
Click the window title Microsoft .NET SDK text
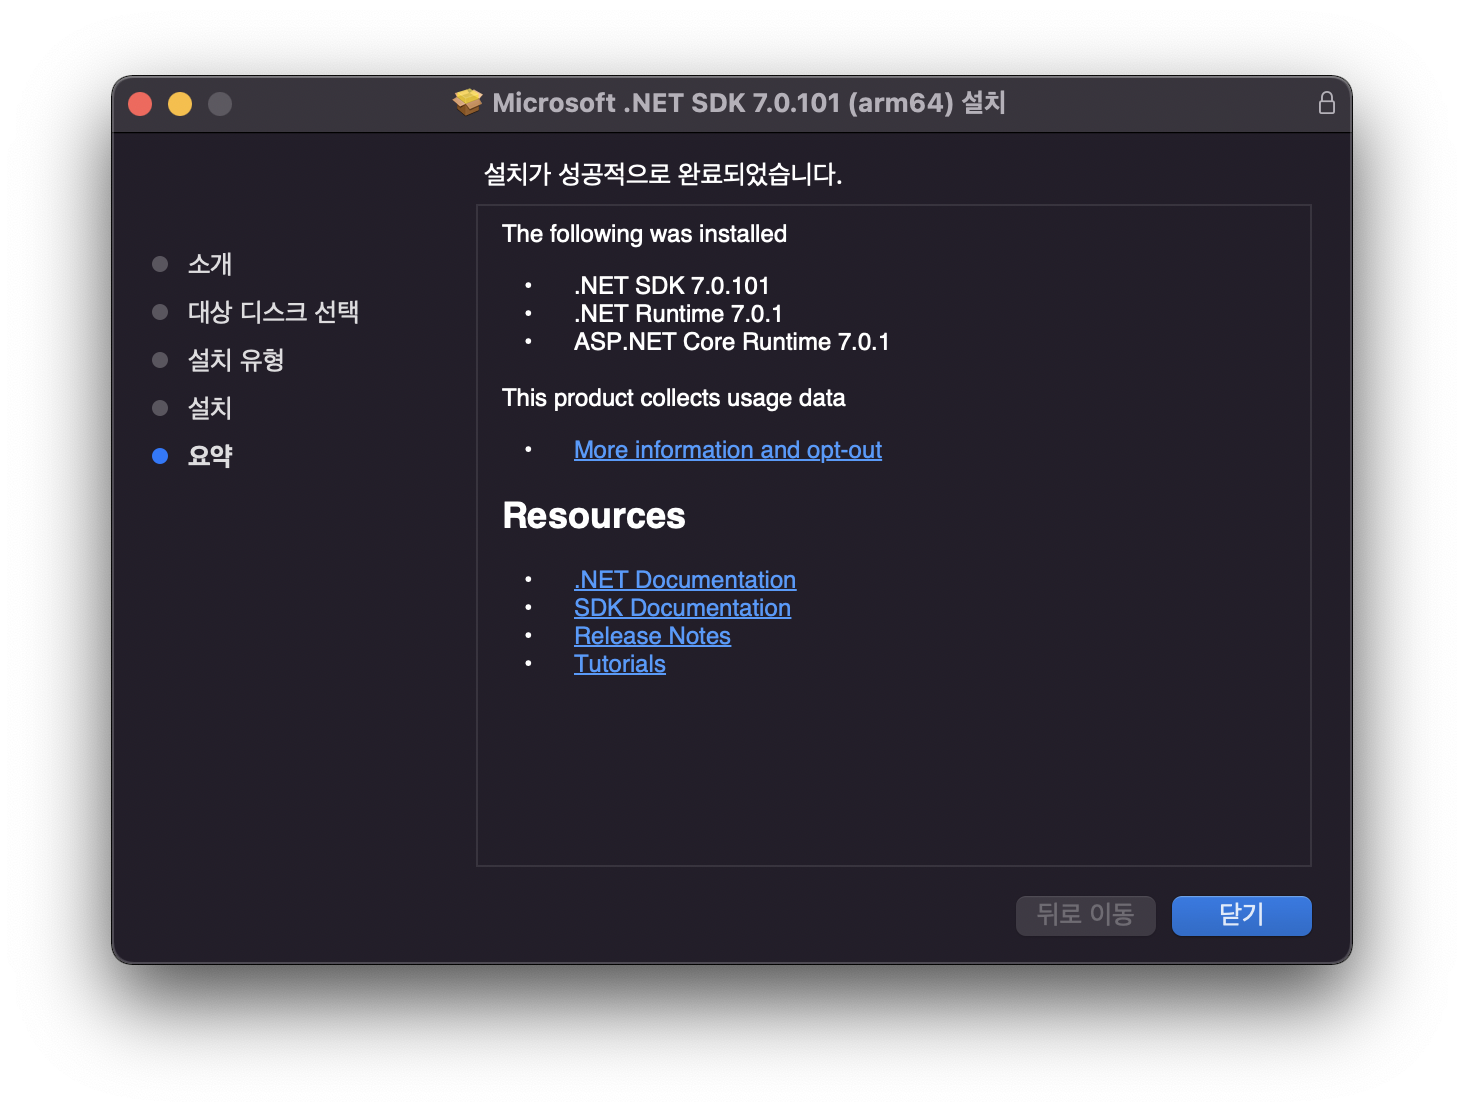[x=749, y=103]
